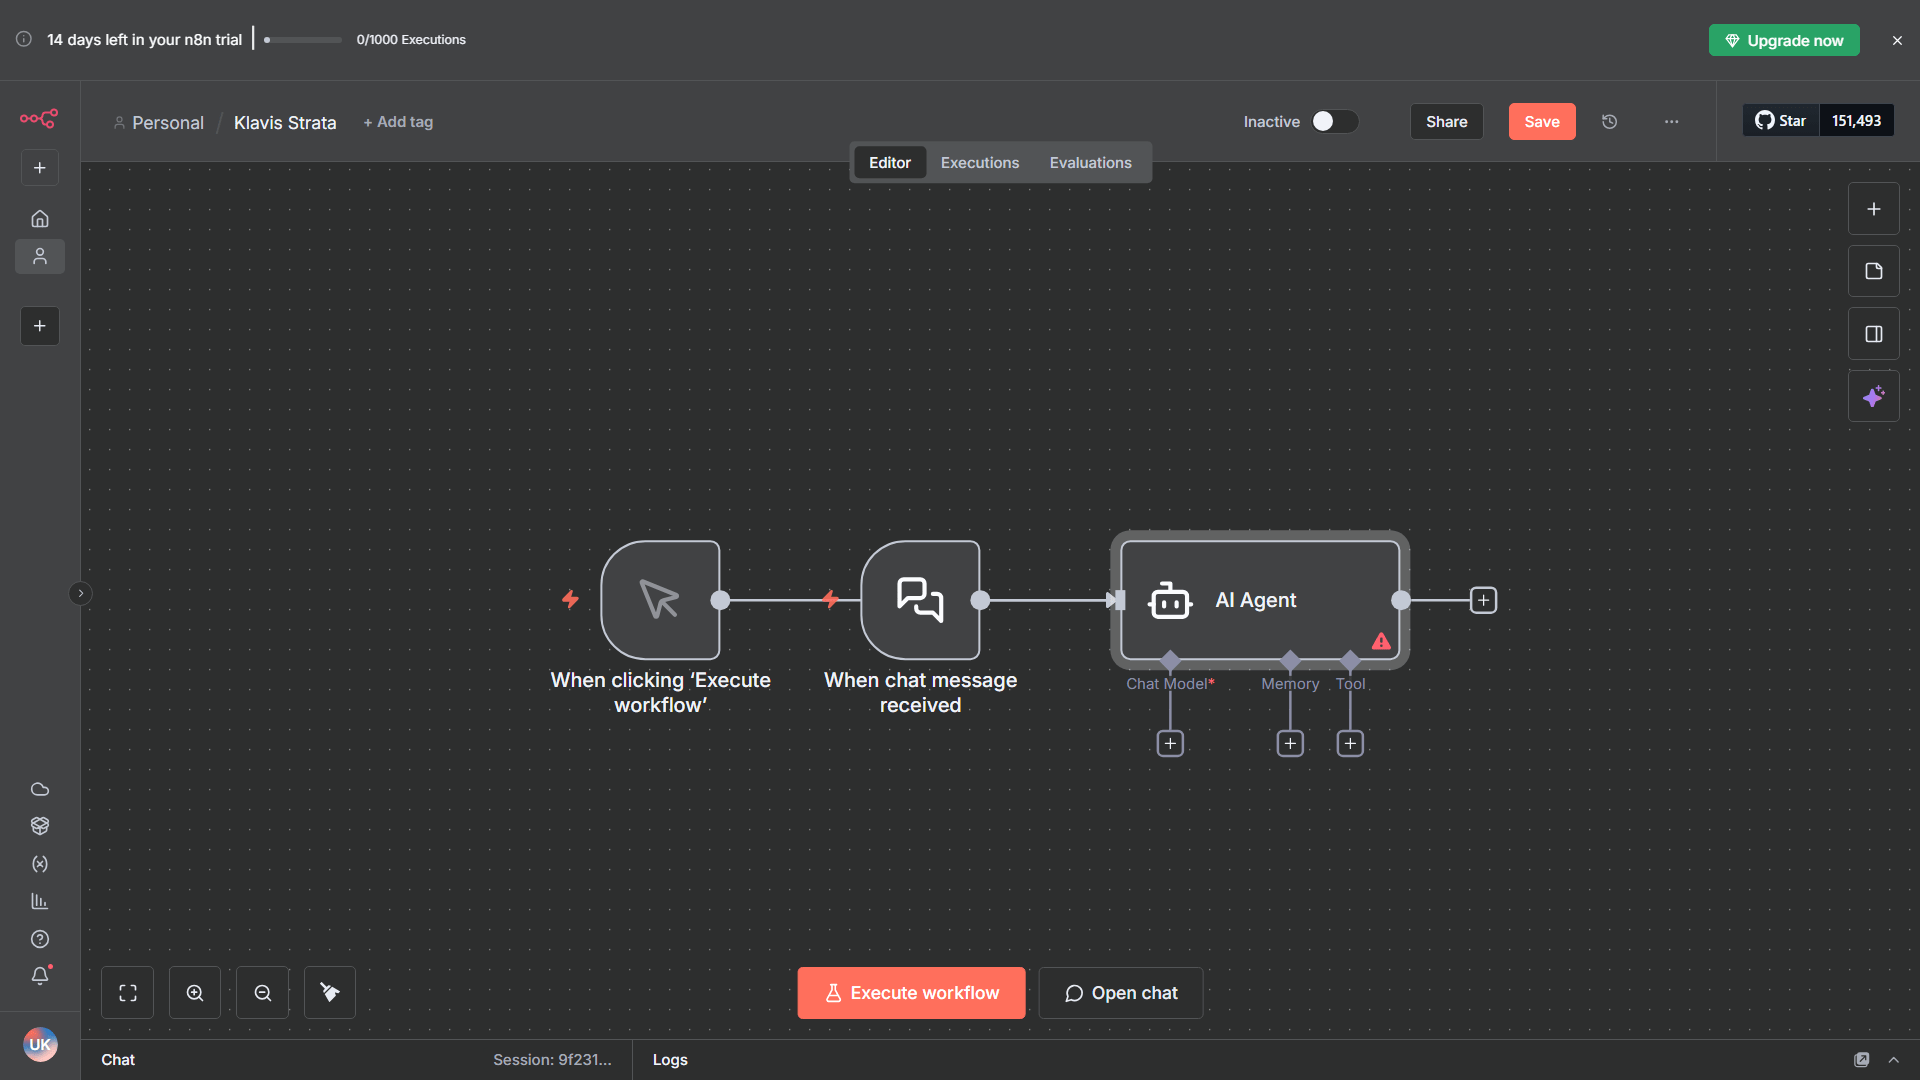
Task: Zoom in on the canvas
Action: click(194, 992)
